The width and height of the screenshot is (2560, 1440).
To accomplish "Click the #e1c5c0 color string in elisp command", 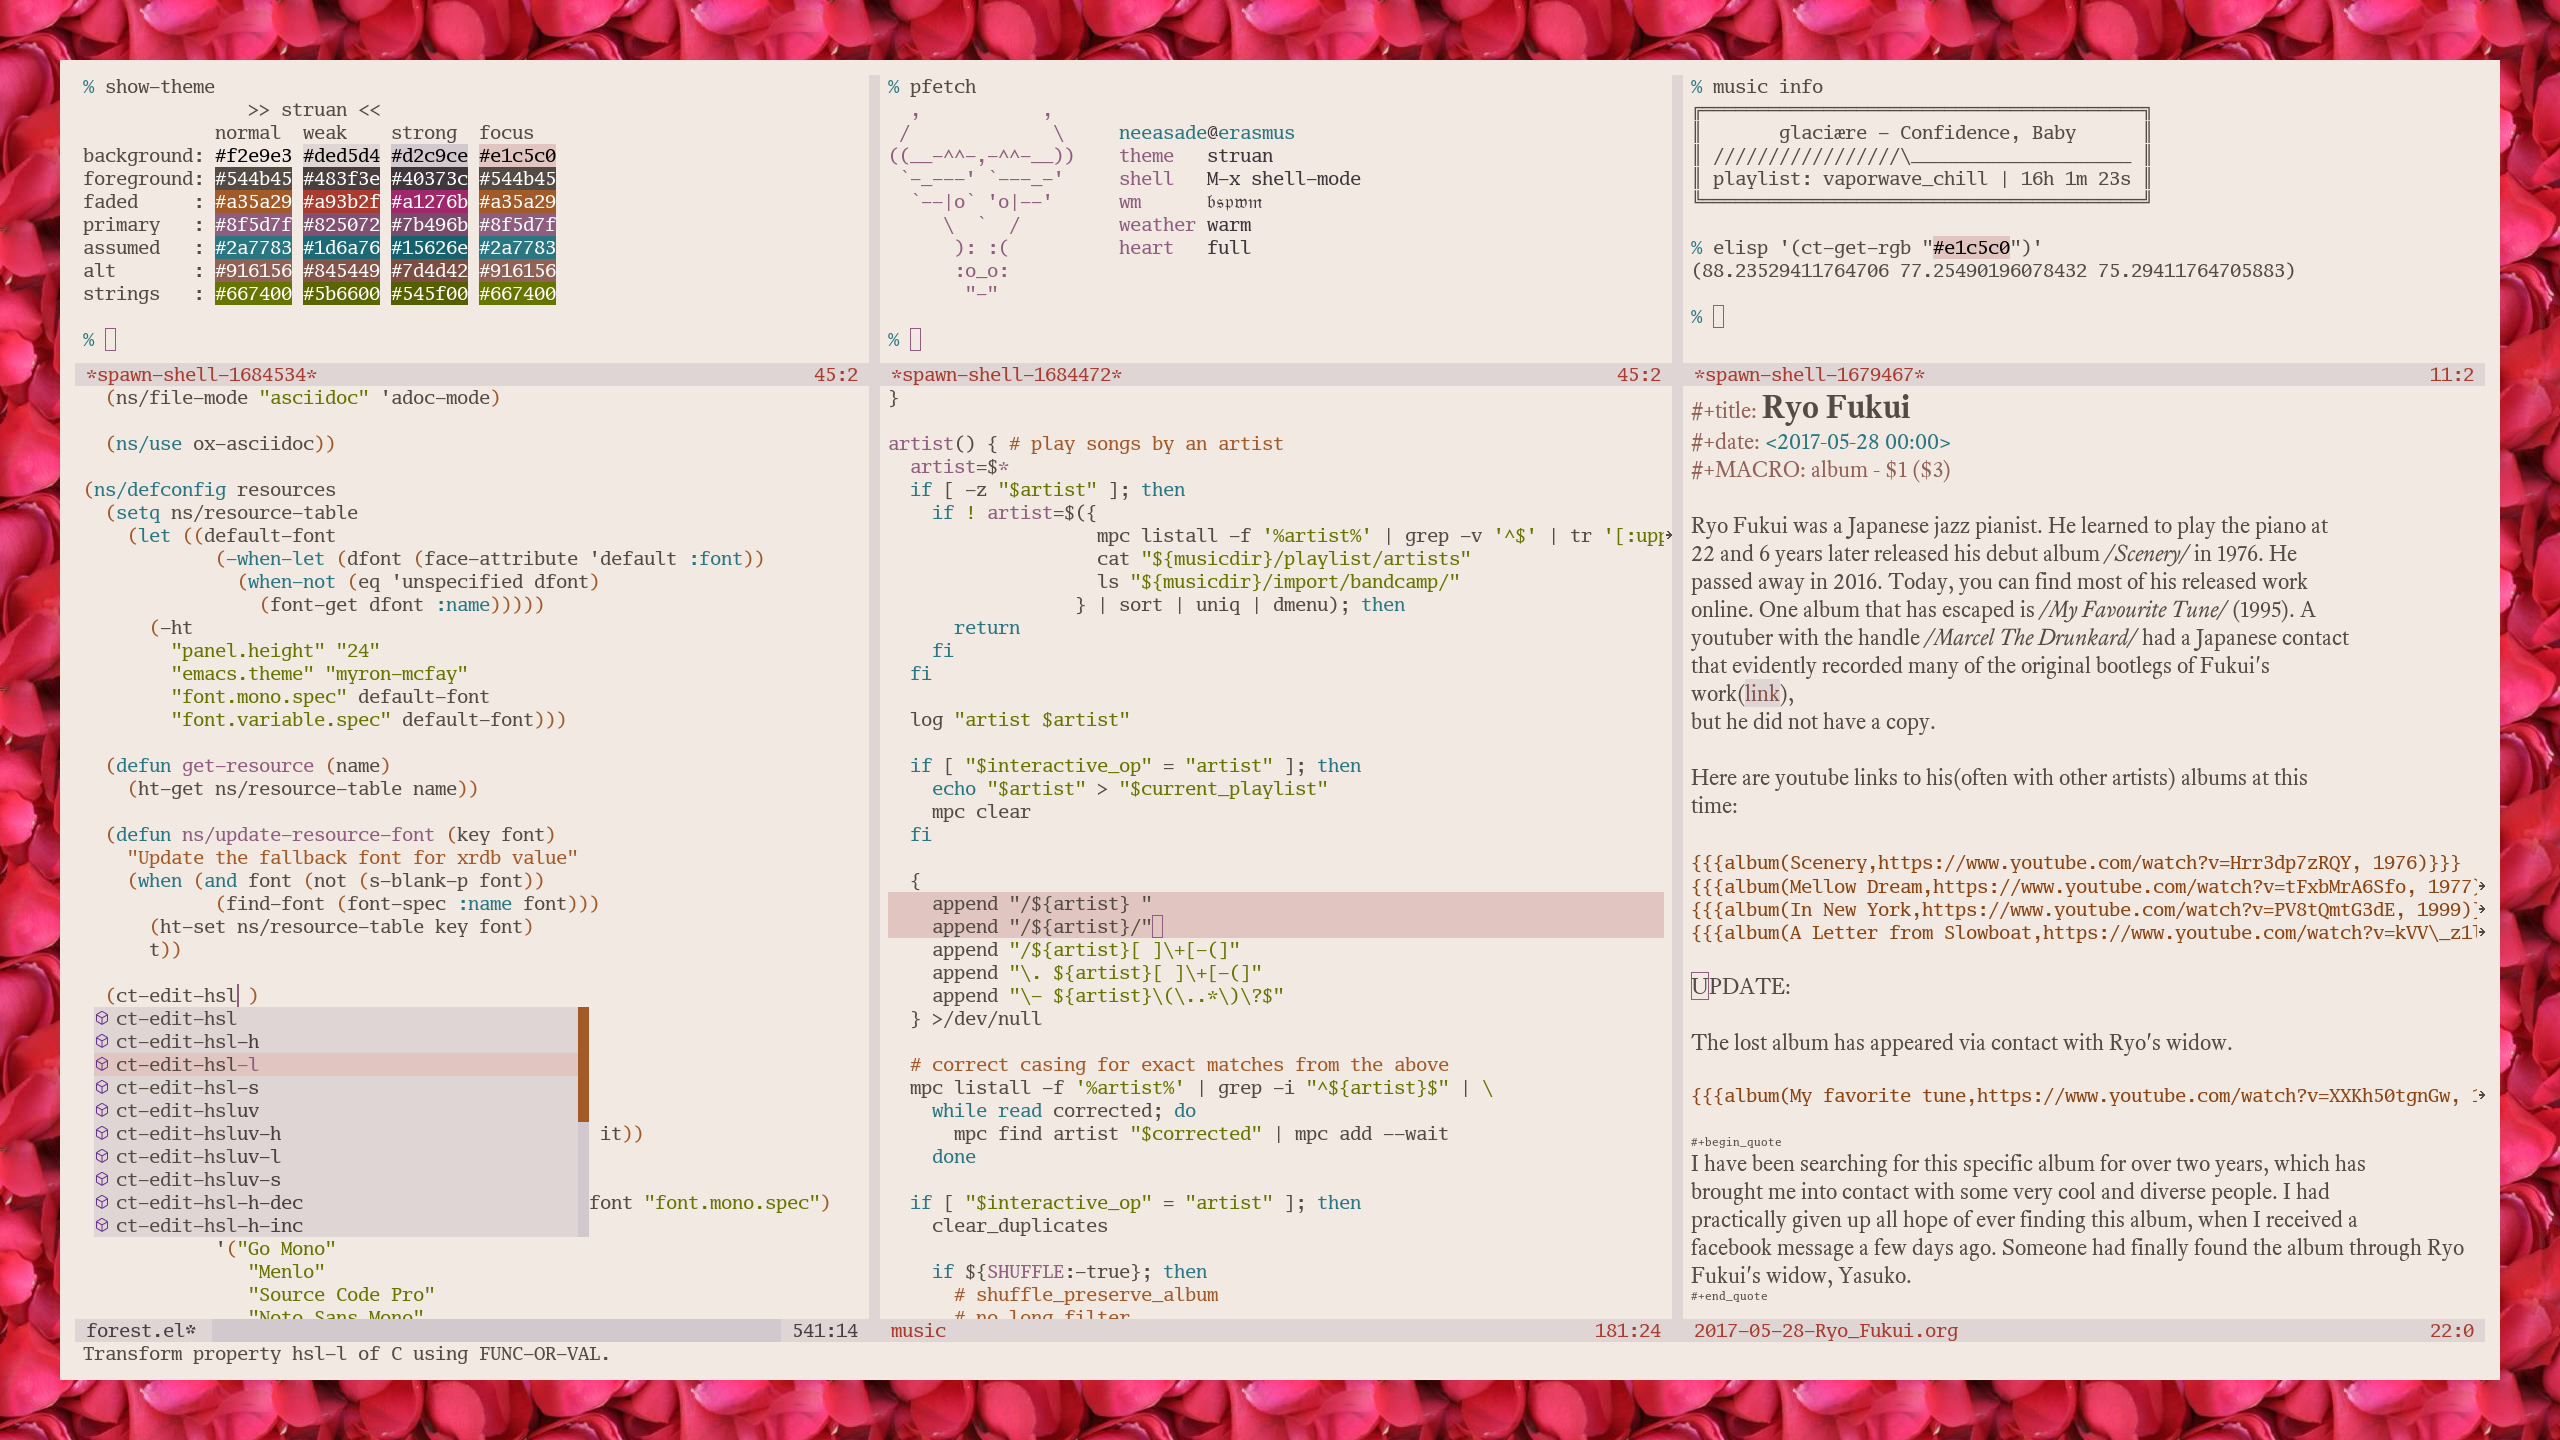I will tap(1970, 248).
